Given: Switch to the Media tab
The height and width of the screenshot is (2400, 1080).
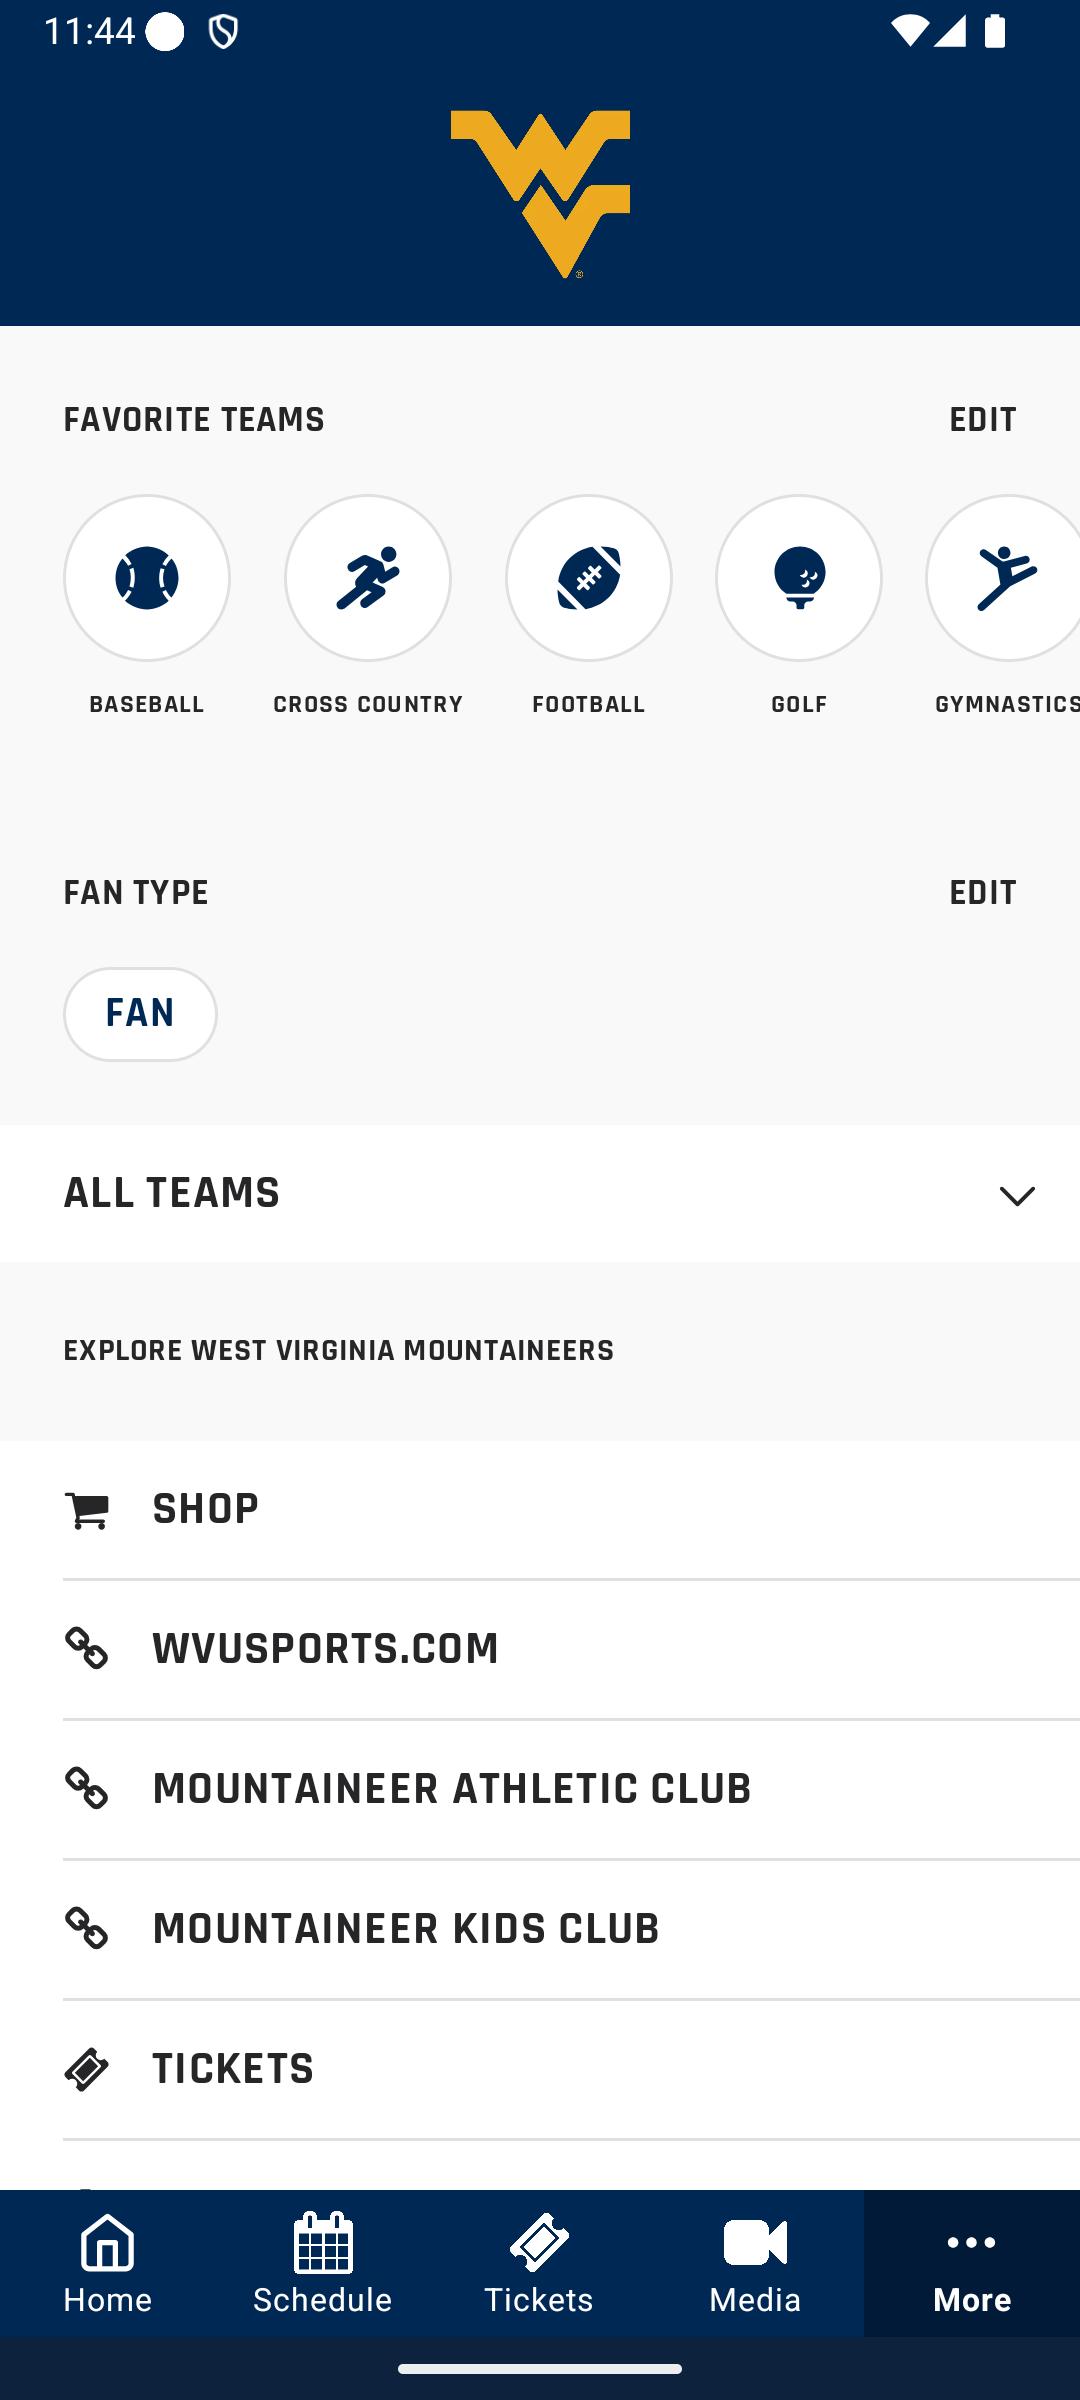Looking at the screenshot, I should pyautogui.click(x=755, y=2264).
